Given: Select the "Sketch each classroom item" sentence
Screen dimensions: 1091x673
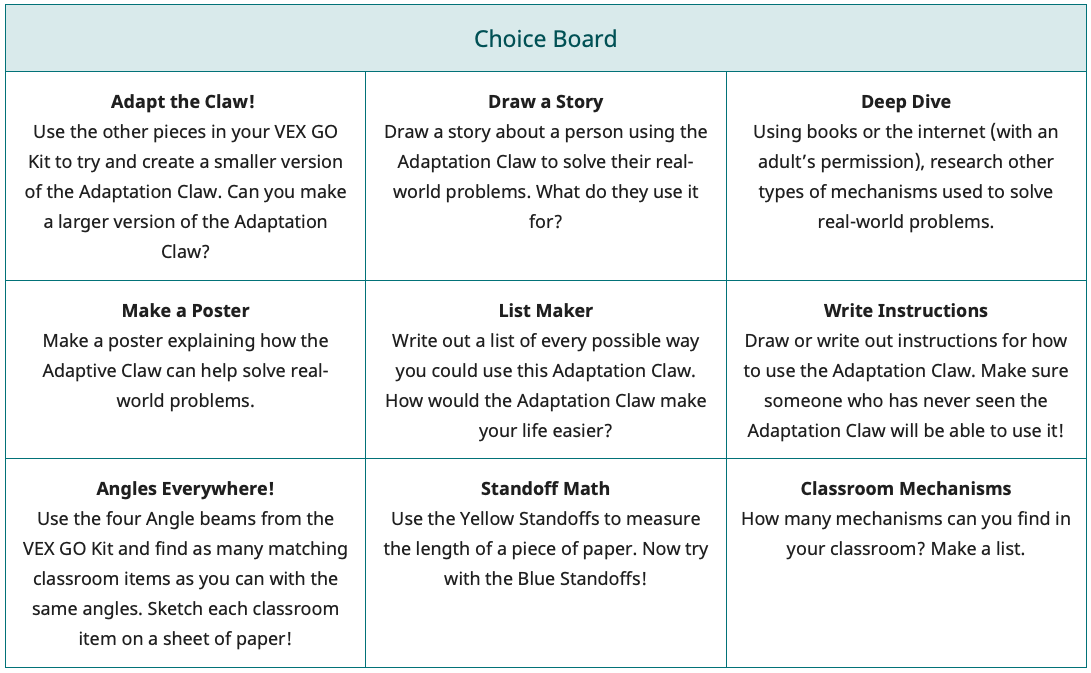Looking at the screenshot, I should click(185, 623).
